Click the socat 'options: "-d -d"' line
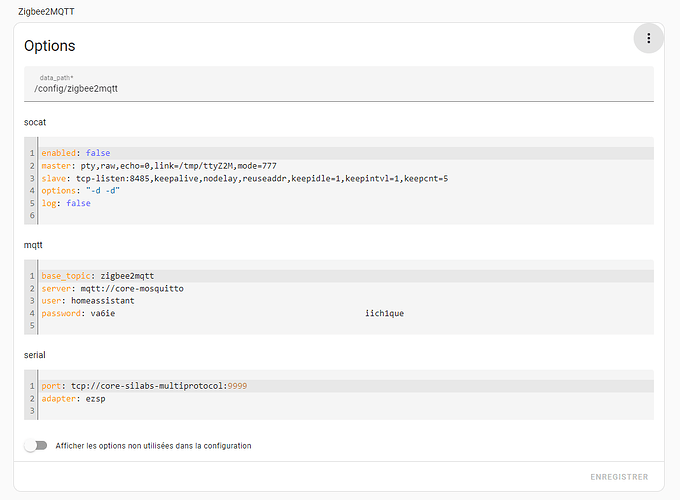This screenshot has height=500, width=680. (x=347, y=190)
